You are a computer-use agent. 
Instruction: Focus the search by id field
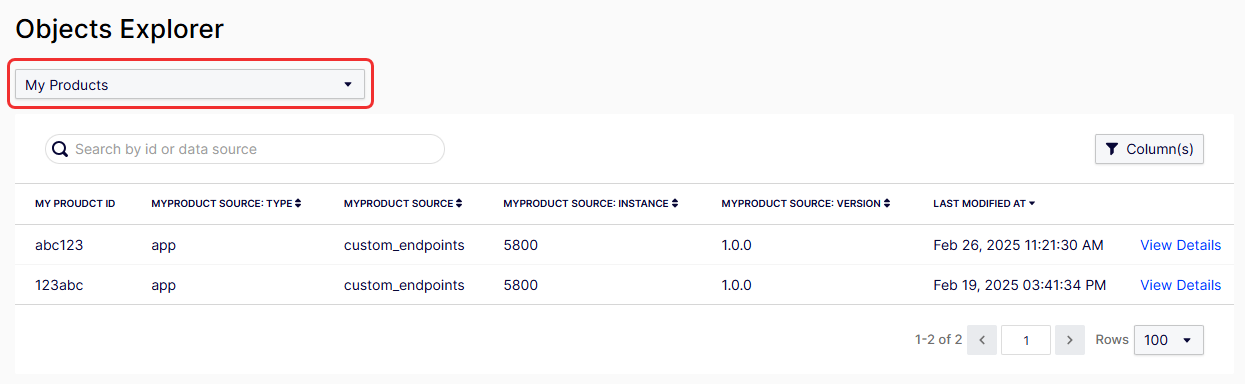click(x=245, y=149)
